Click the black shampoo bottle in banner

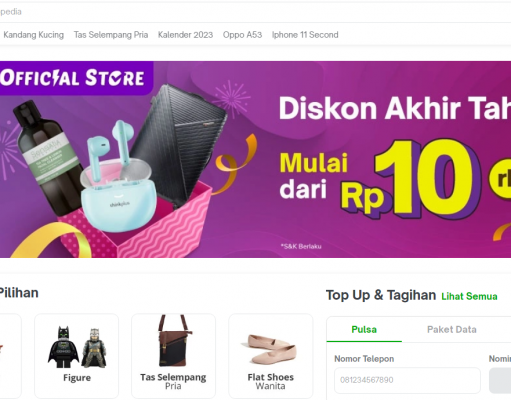[48, 157]
